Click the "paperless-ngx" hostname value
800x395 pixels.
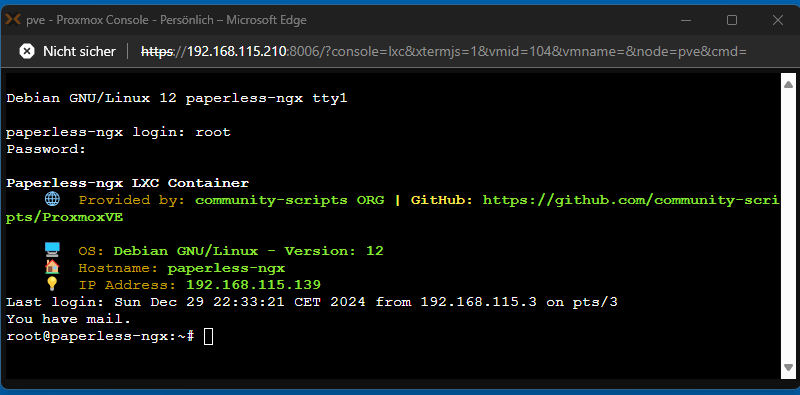226,268
